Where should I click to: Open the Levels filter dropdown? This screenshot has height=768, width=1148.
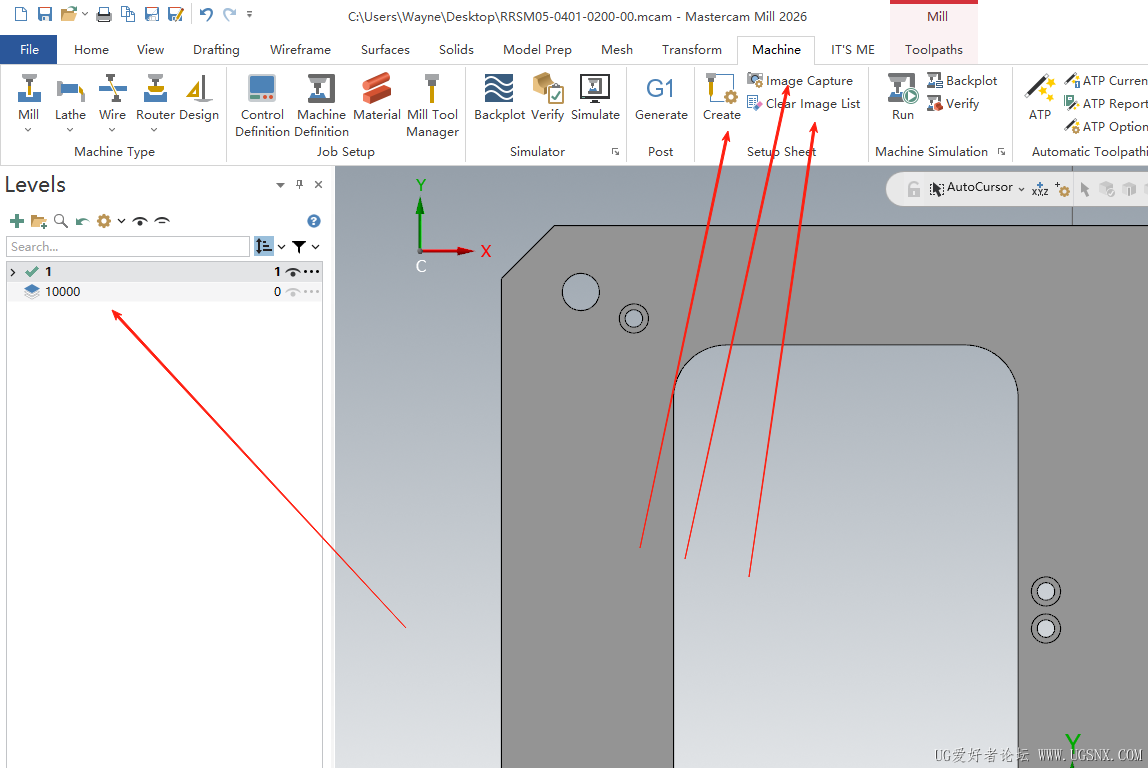tap(316, 247)
